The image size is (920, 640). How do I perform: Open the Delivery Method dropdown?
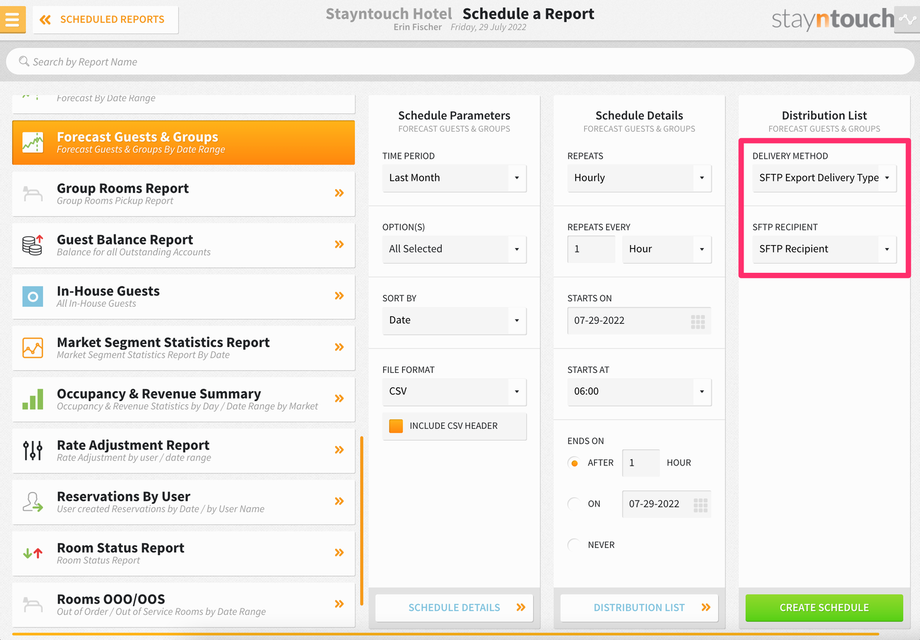tap(824, 178)
